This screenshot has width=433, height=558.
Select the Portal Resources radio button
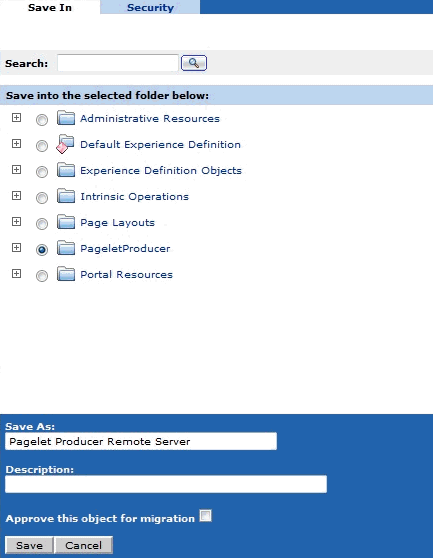click(x=42, y=276)
